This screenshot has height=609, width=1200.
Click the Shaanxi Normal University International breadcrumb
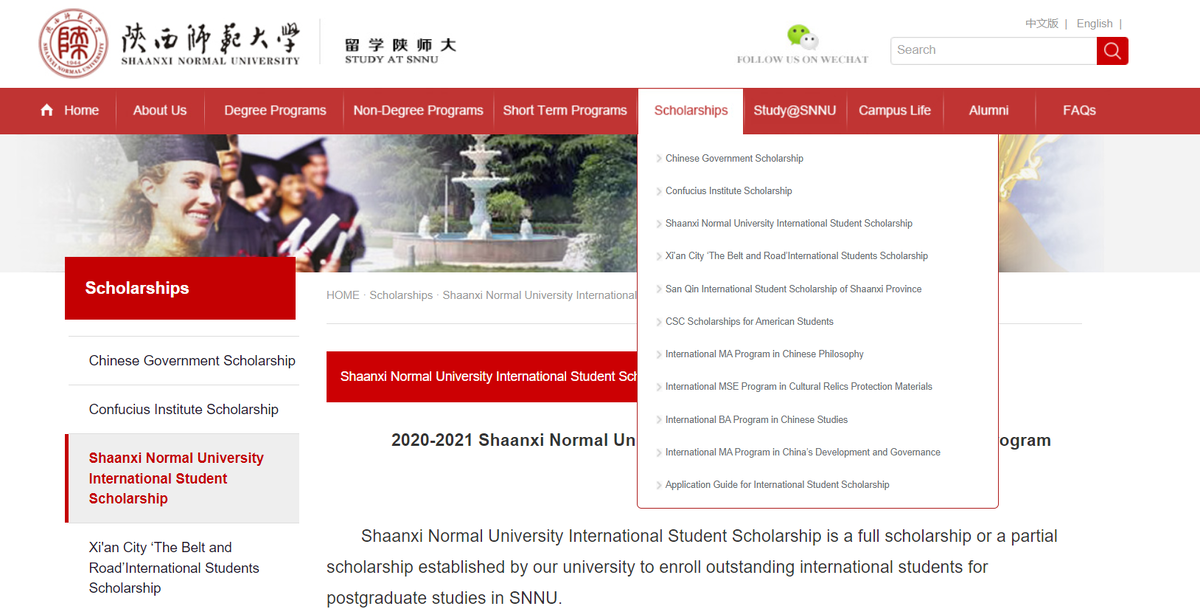pos(539,295)
